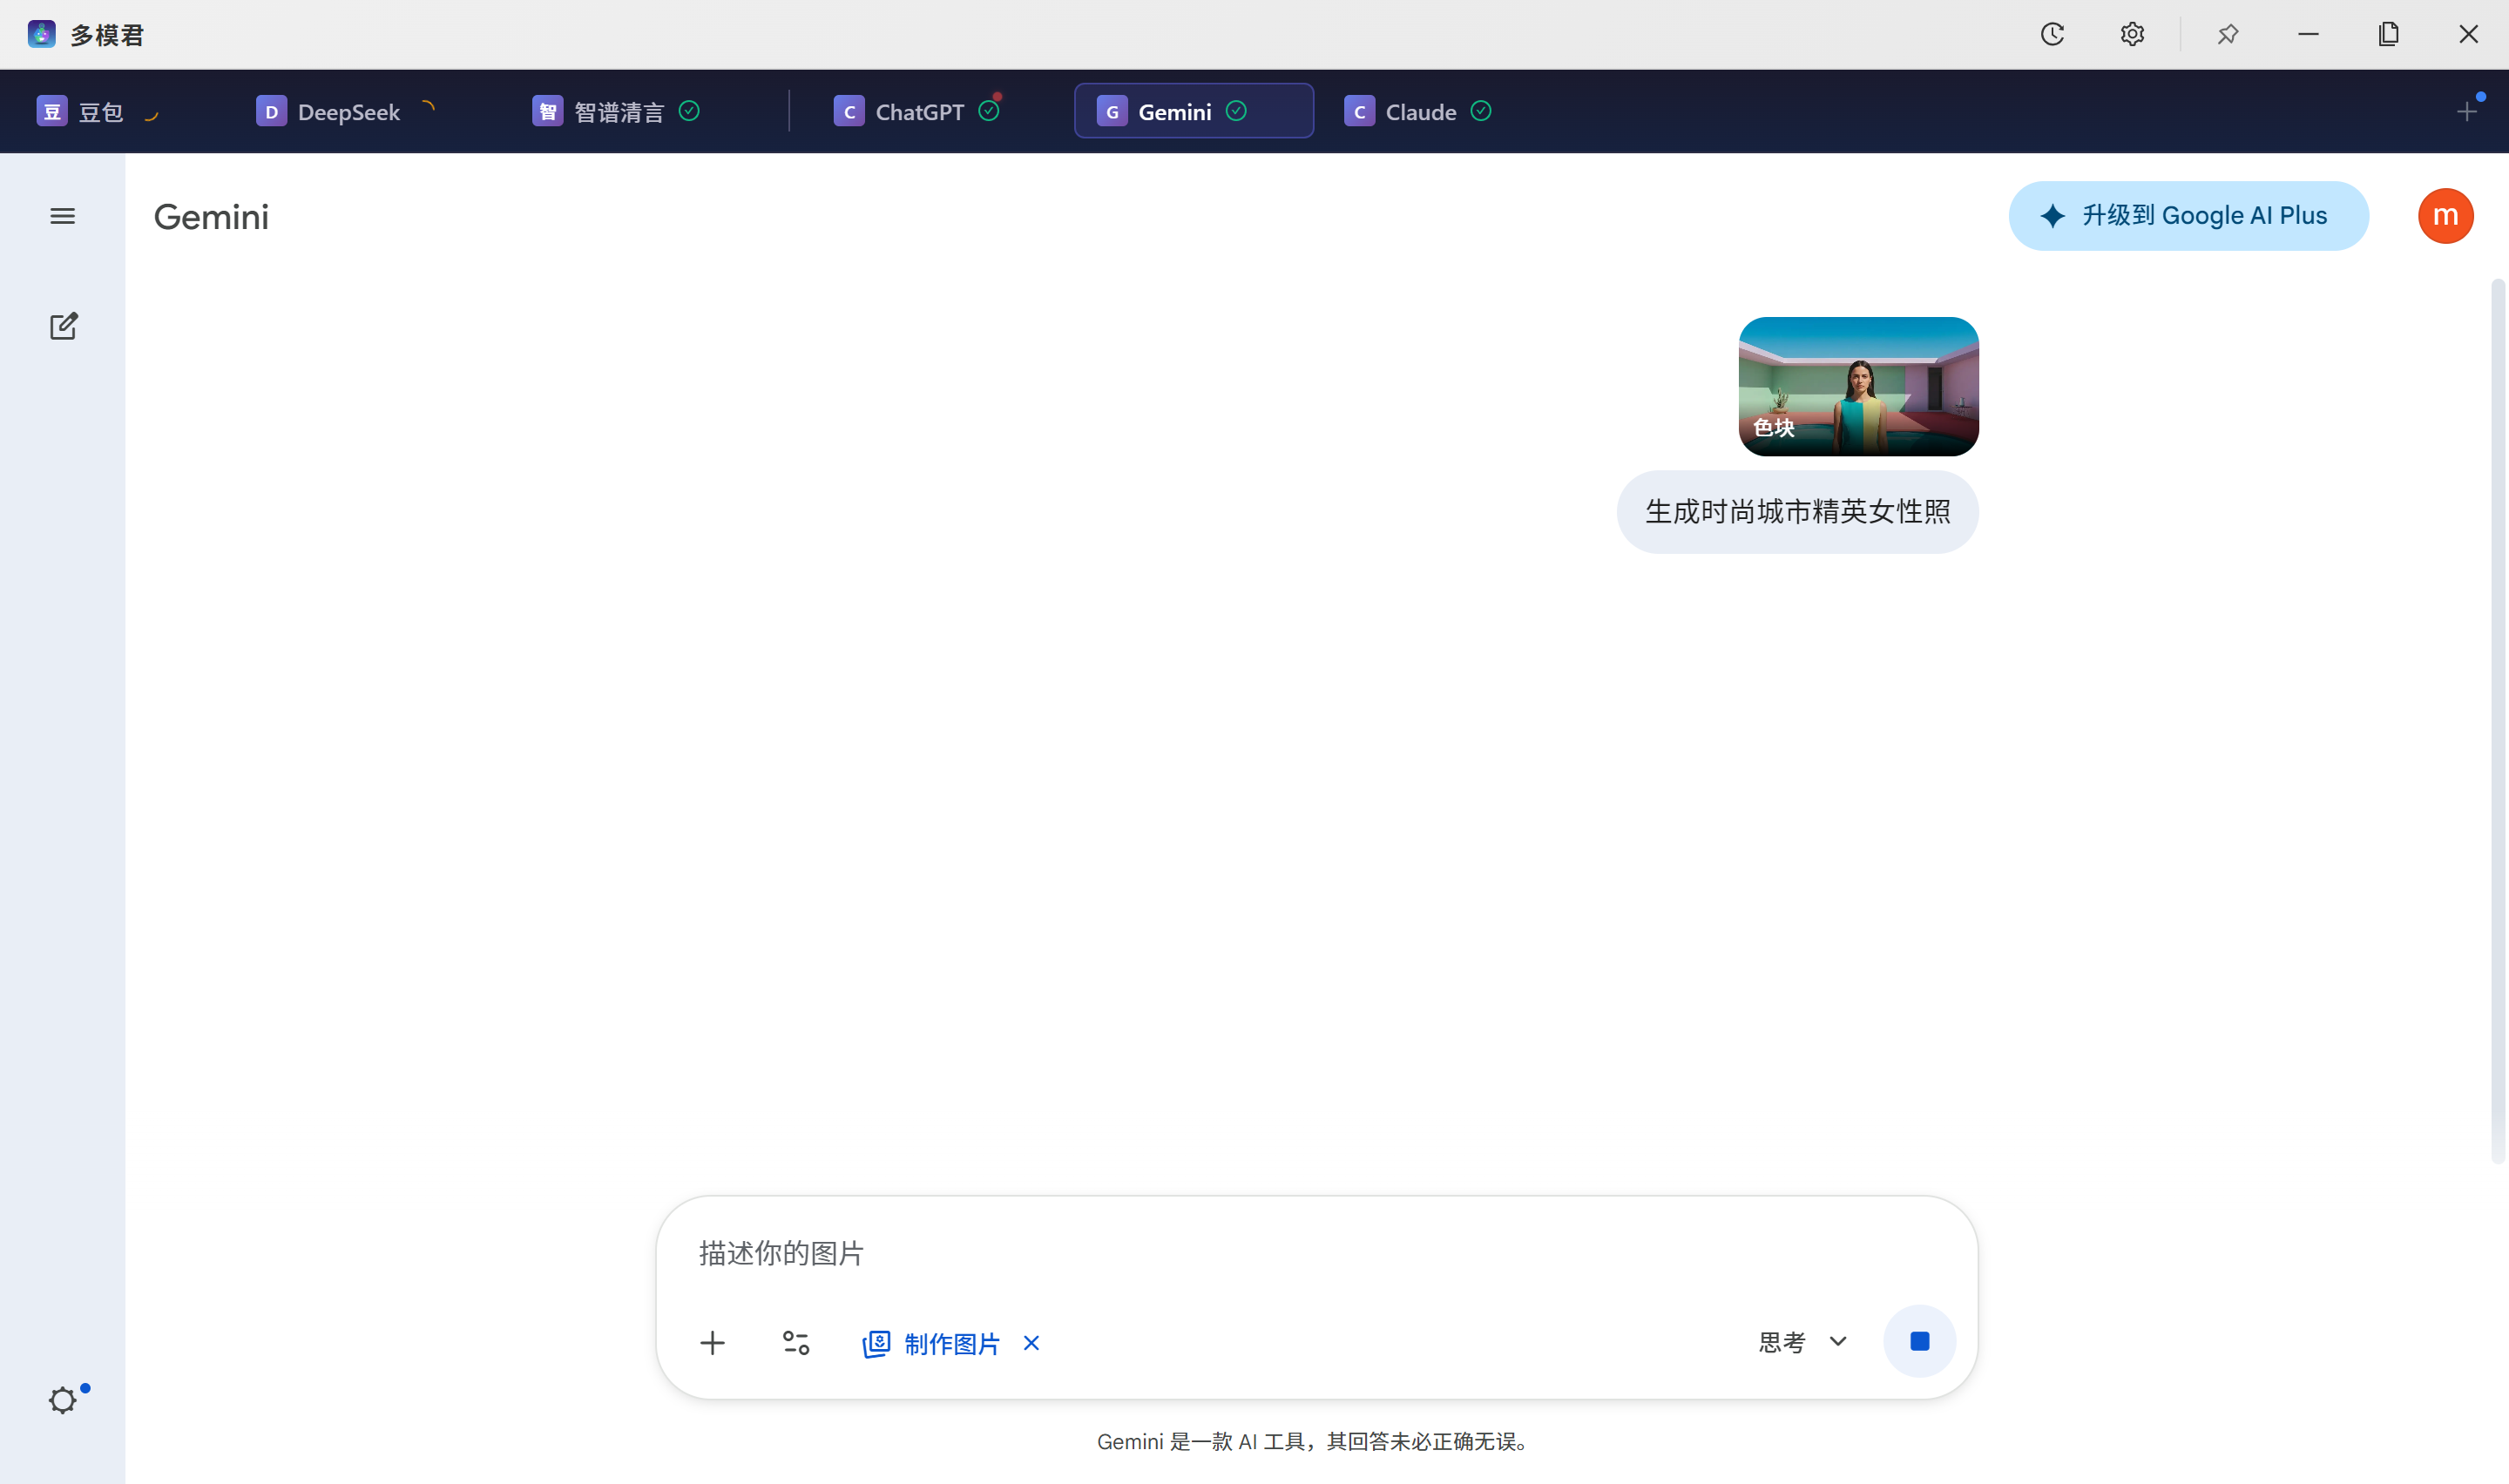Click 升级到 Google AI Plus button

point(2188,216)
